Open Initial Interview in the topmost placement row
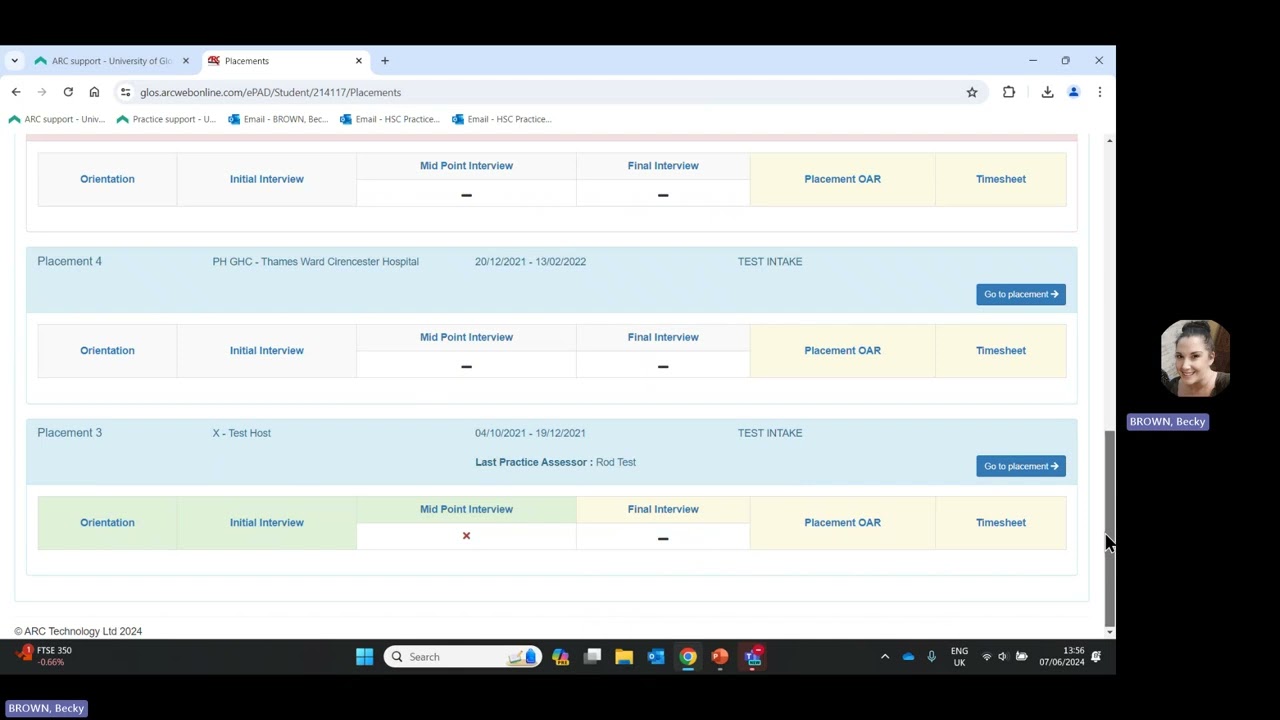1280x720 pixels. click(267, 179)
